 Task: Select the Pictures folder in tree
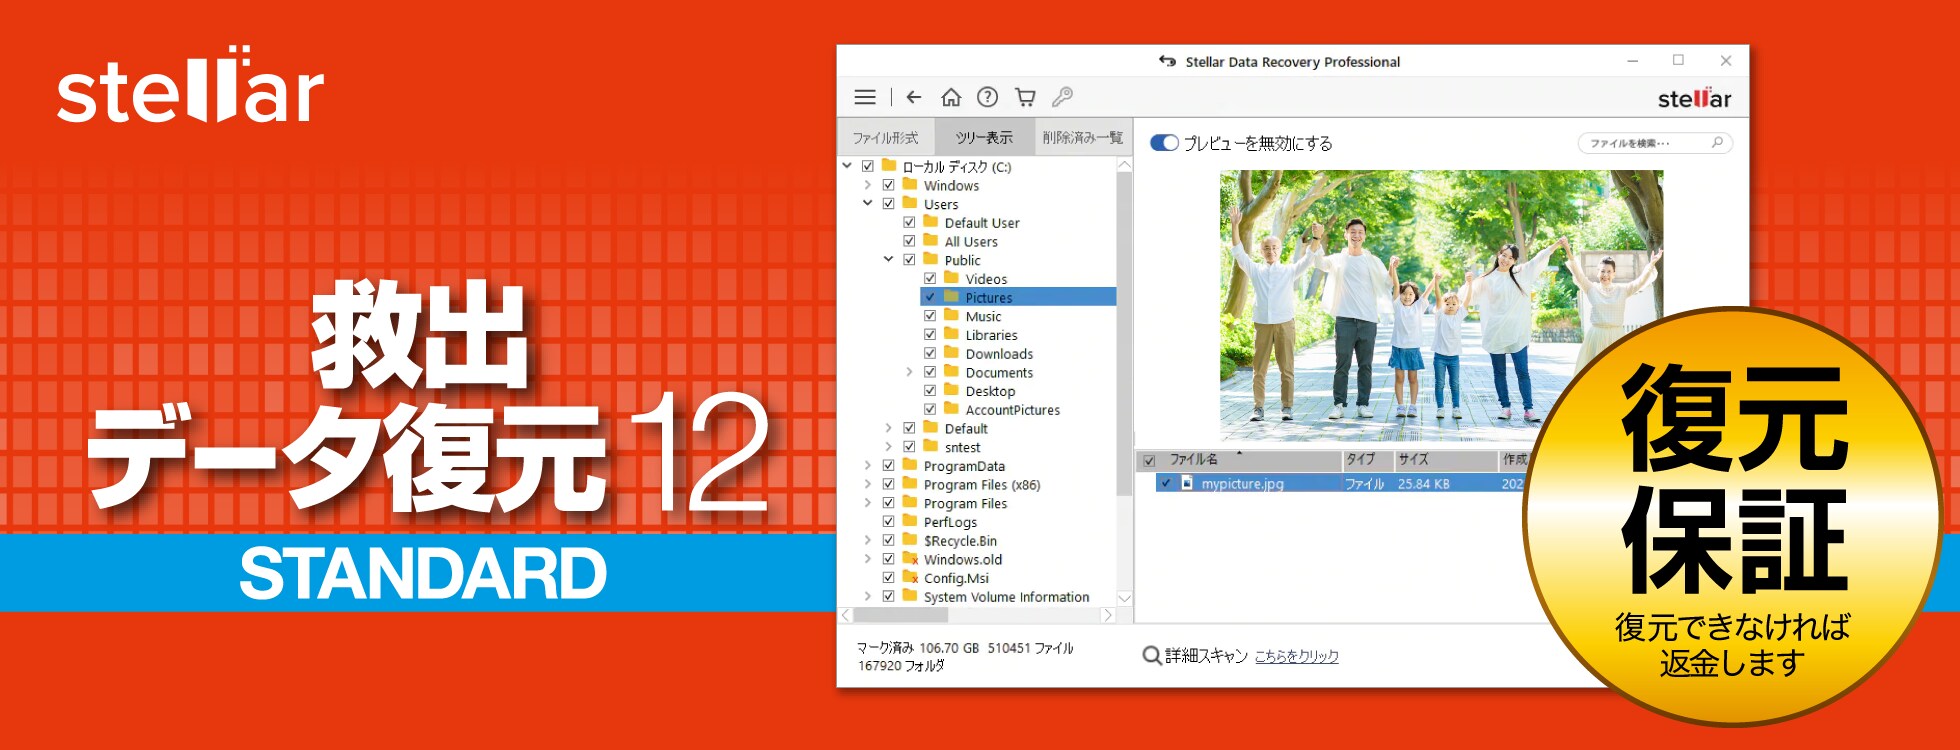(1018, 297)
